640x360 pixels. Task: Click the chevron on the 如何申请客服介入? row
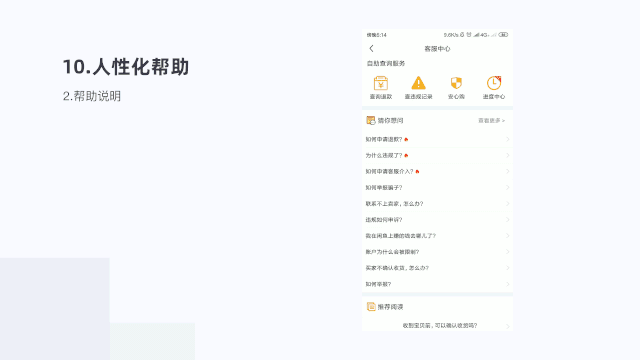click(x=508, y=171)
